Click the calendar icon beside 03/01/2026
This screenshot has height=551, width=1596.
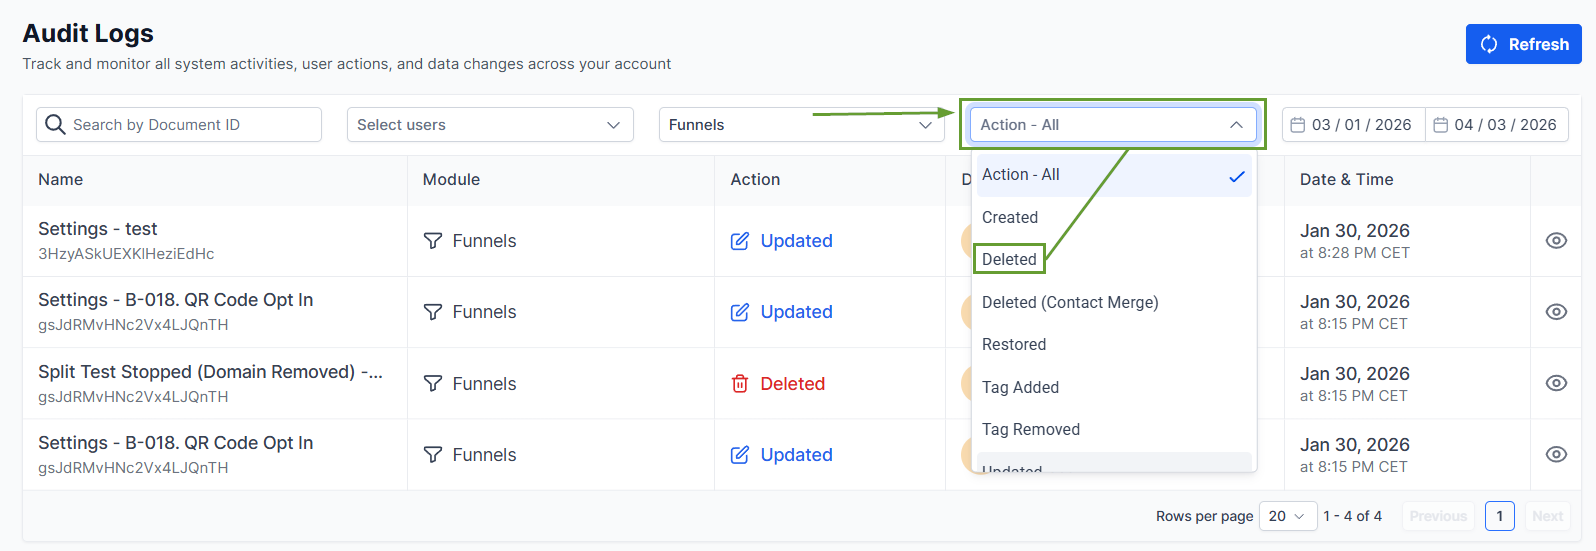click(x=1297, y=125)
